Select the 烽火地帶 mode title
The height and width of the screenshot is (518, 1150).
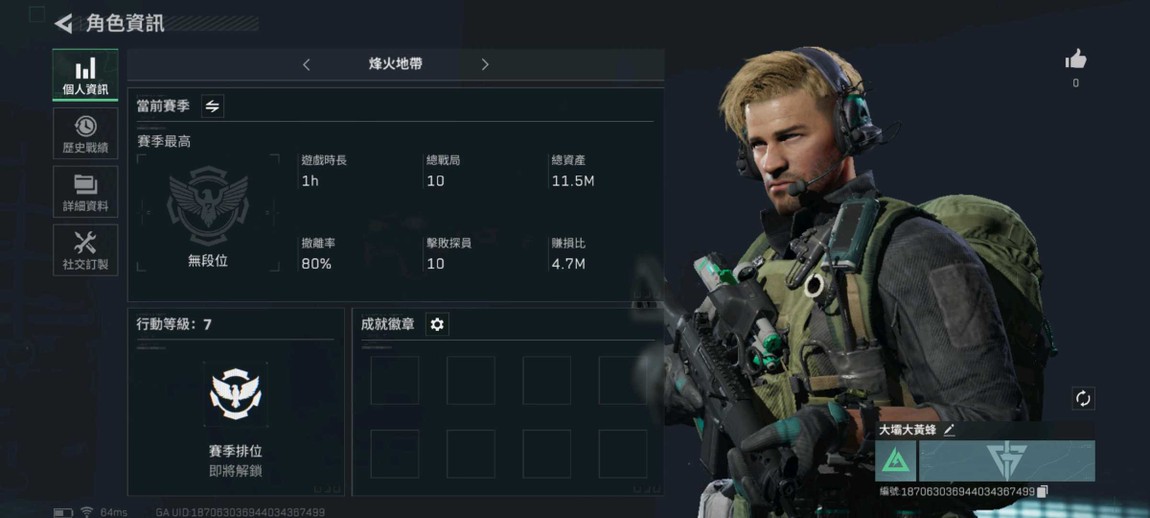pos(395,64)
